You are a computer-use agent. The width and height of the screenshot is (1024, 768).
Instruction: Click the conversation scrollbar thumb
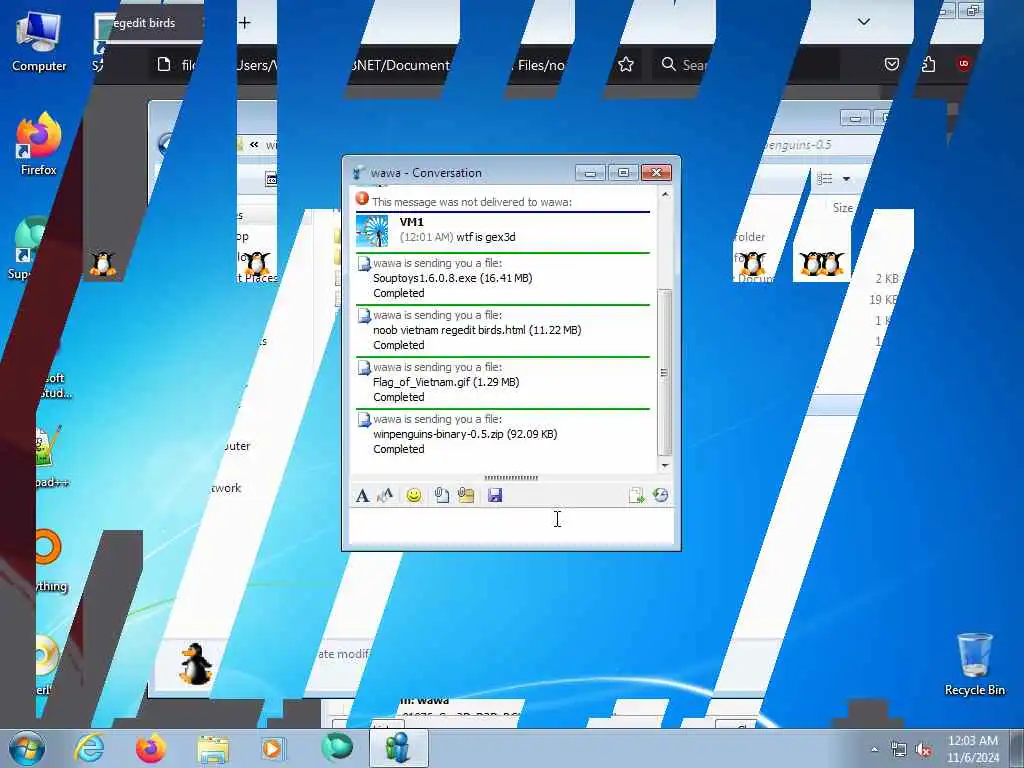coord(665,372)
